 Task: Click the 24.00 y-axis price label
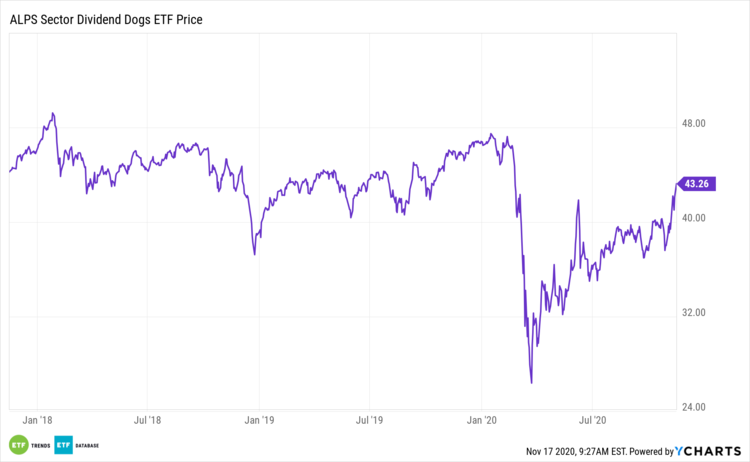click(x=694, y=407)
